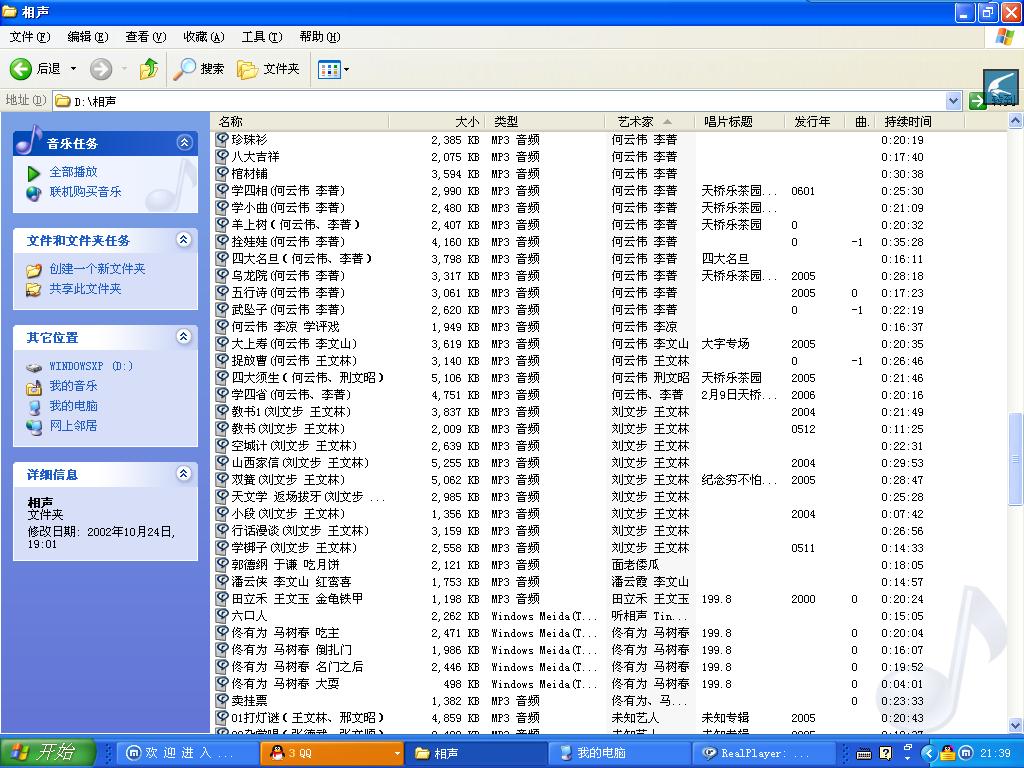Viewport: 1024px width, 768px height.
Task: Collapse the 详细信息 panel
Action: pyautogui.click(x=184, y=474)
